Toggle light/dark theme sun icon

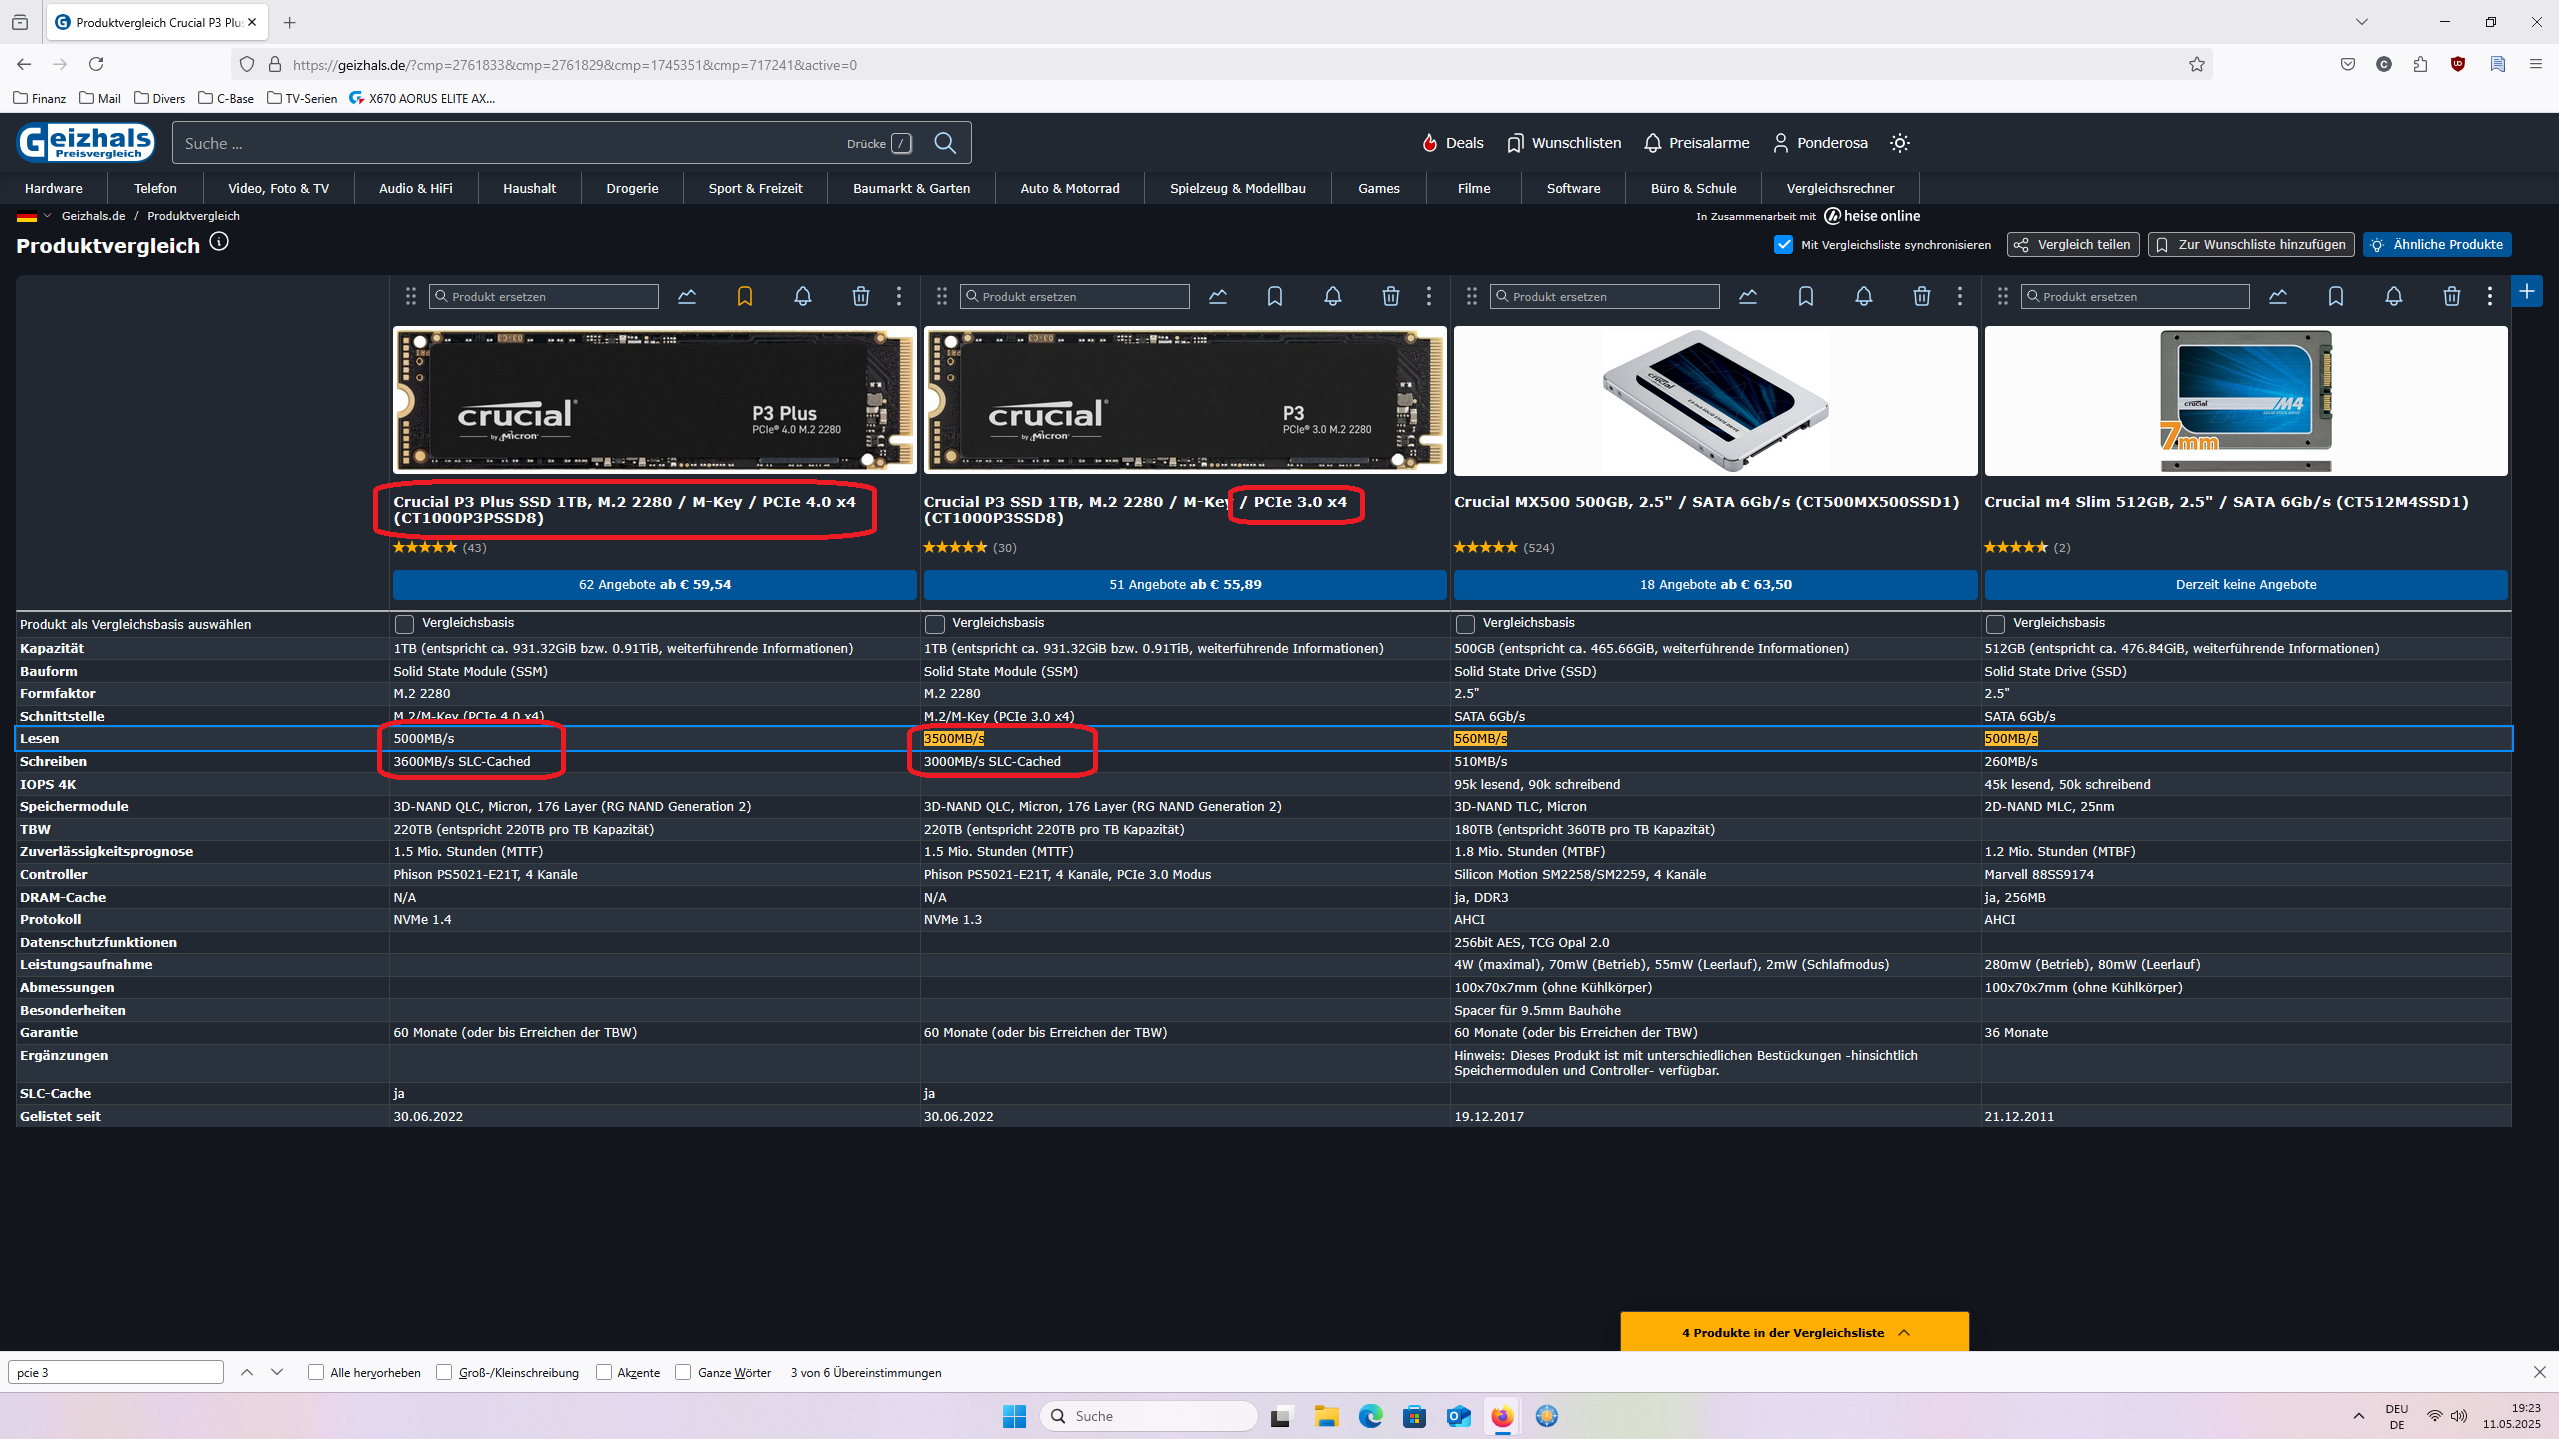(x=1900, y=143)
